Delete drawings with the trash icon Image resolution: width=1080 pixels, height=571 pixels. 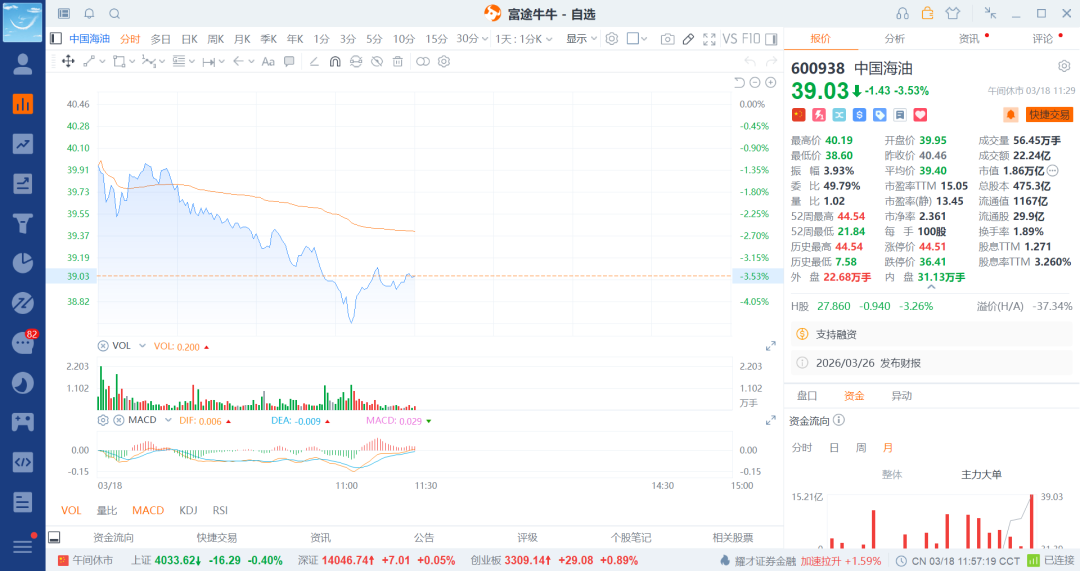(x=397, y=61)
